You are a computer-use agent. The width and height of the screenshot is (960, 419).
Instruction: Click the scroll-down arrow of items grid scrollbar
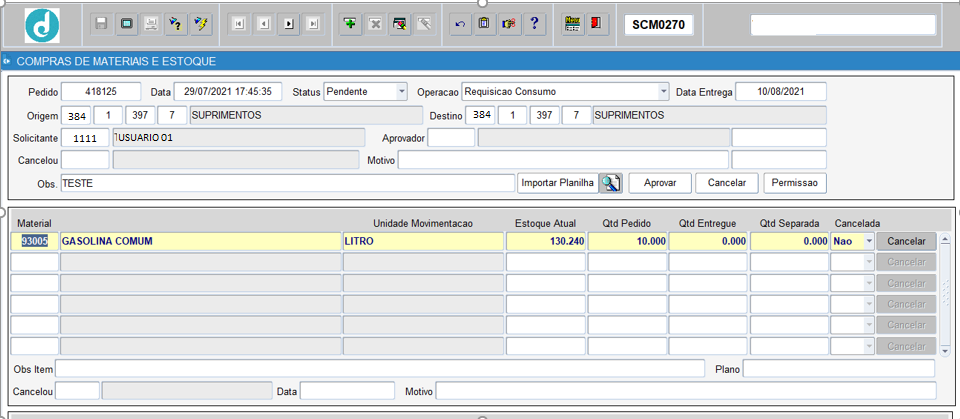click(945, 350)
